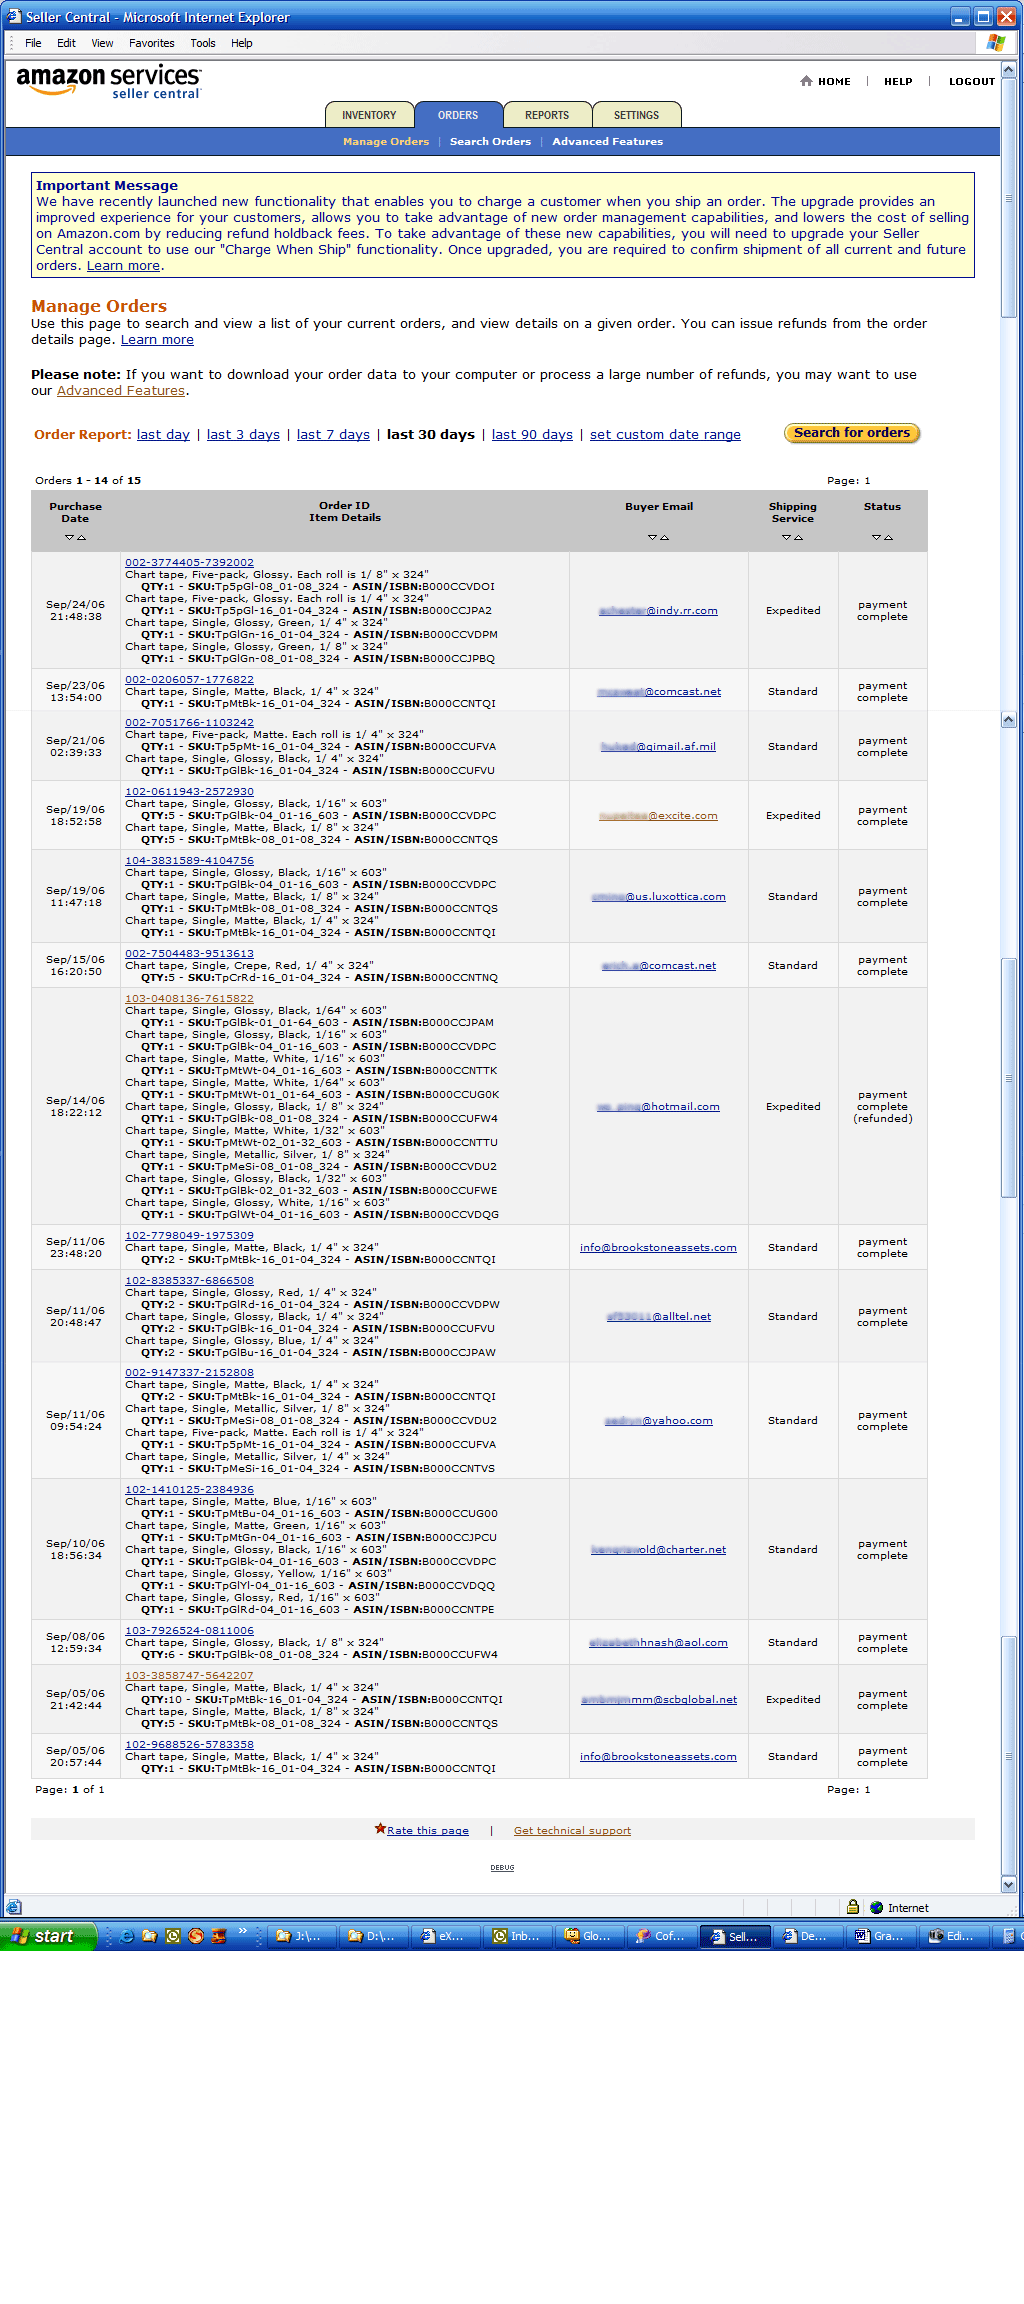Switch to the Inventory tab

[x=369, y=115]
